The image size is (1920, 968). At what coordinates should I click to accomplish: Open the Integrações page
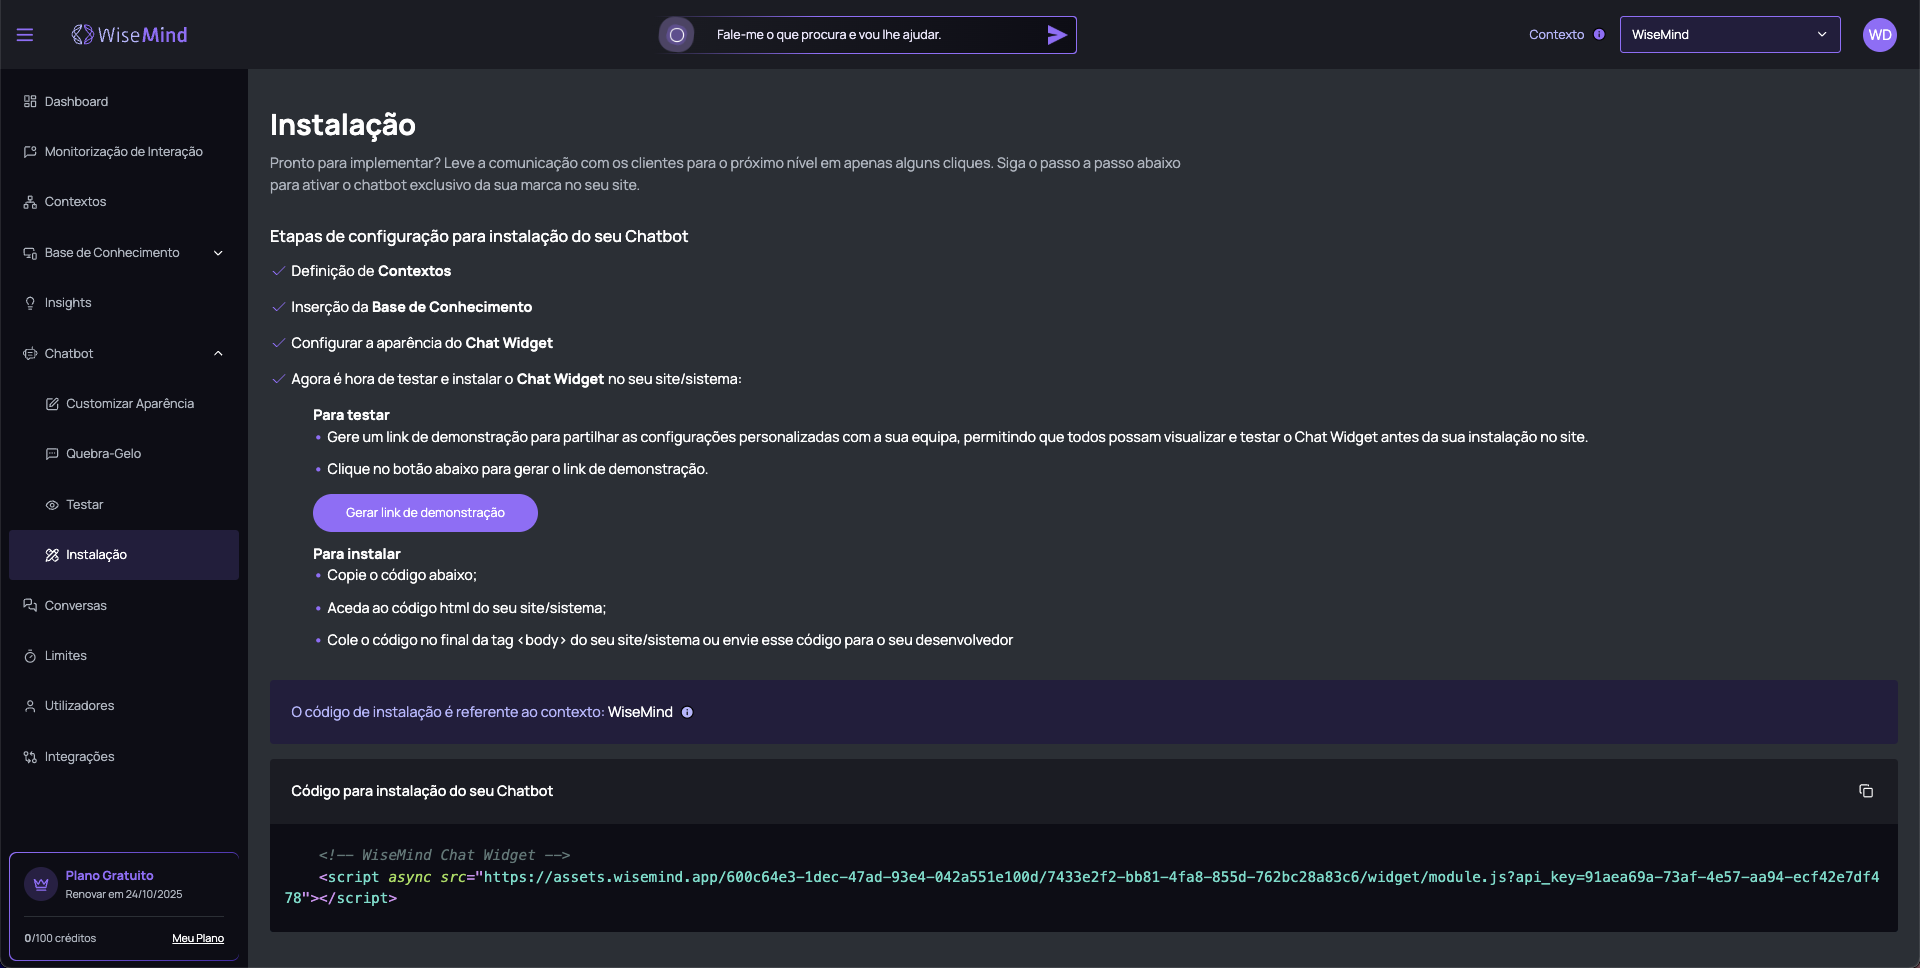click(x=79, y=757)
